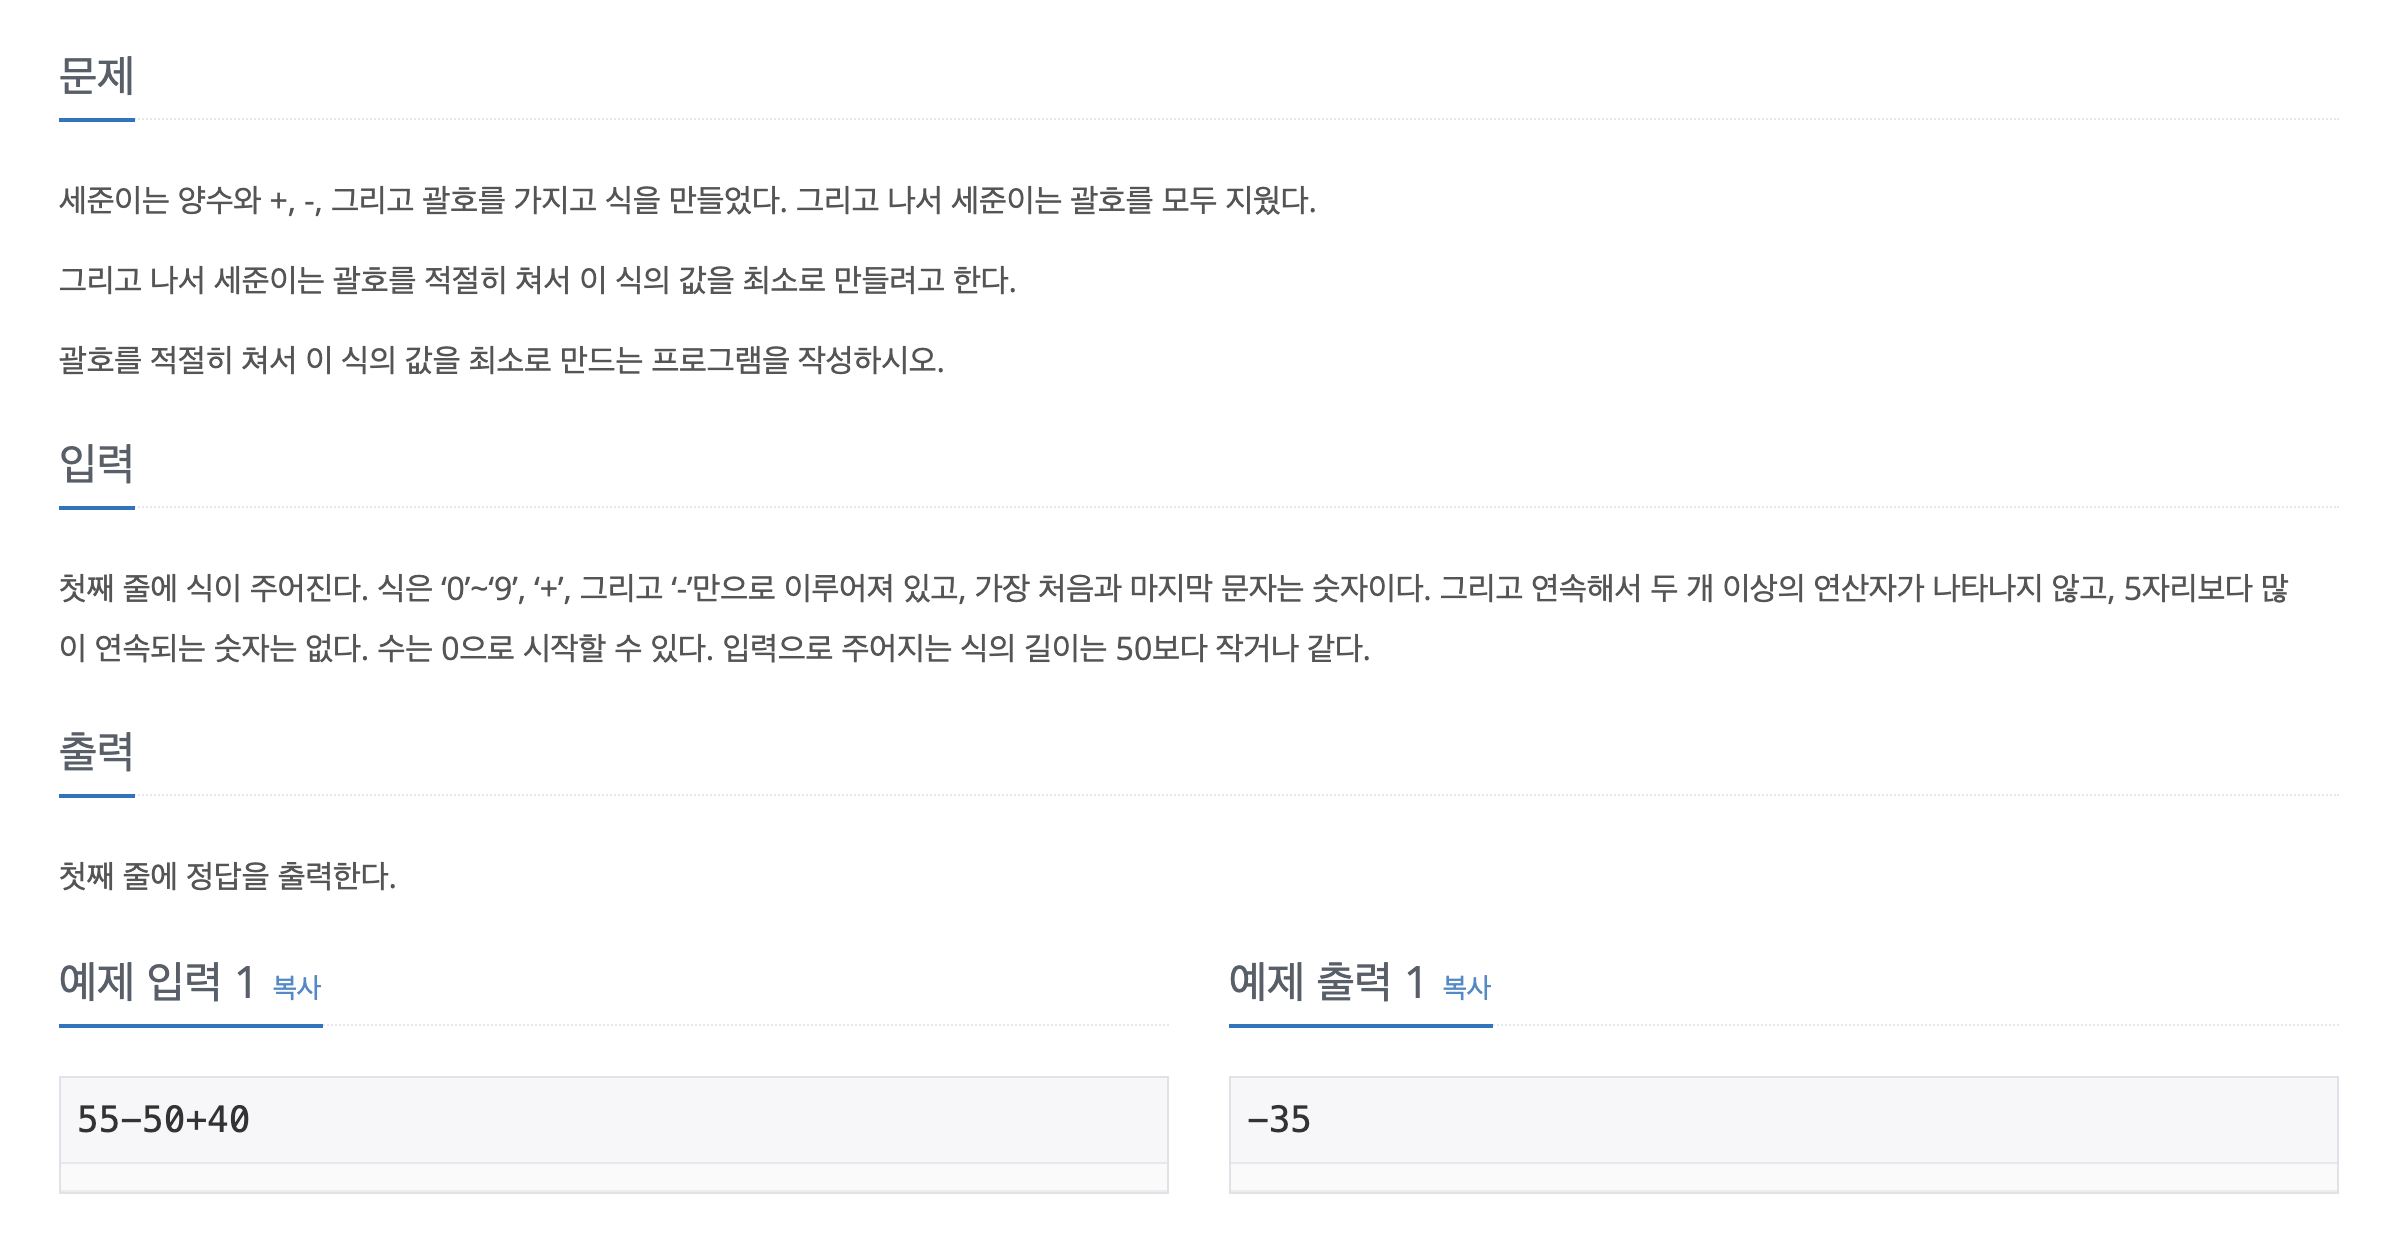
Task: Click the sample input code box 55-50+40
Action: pos(613,1119)
